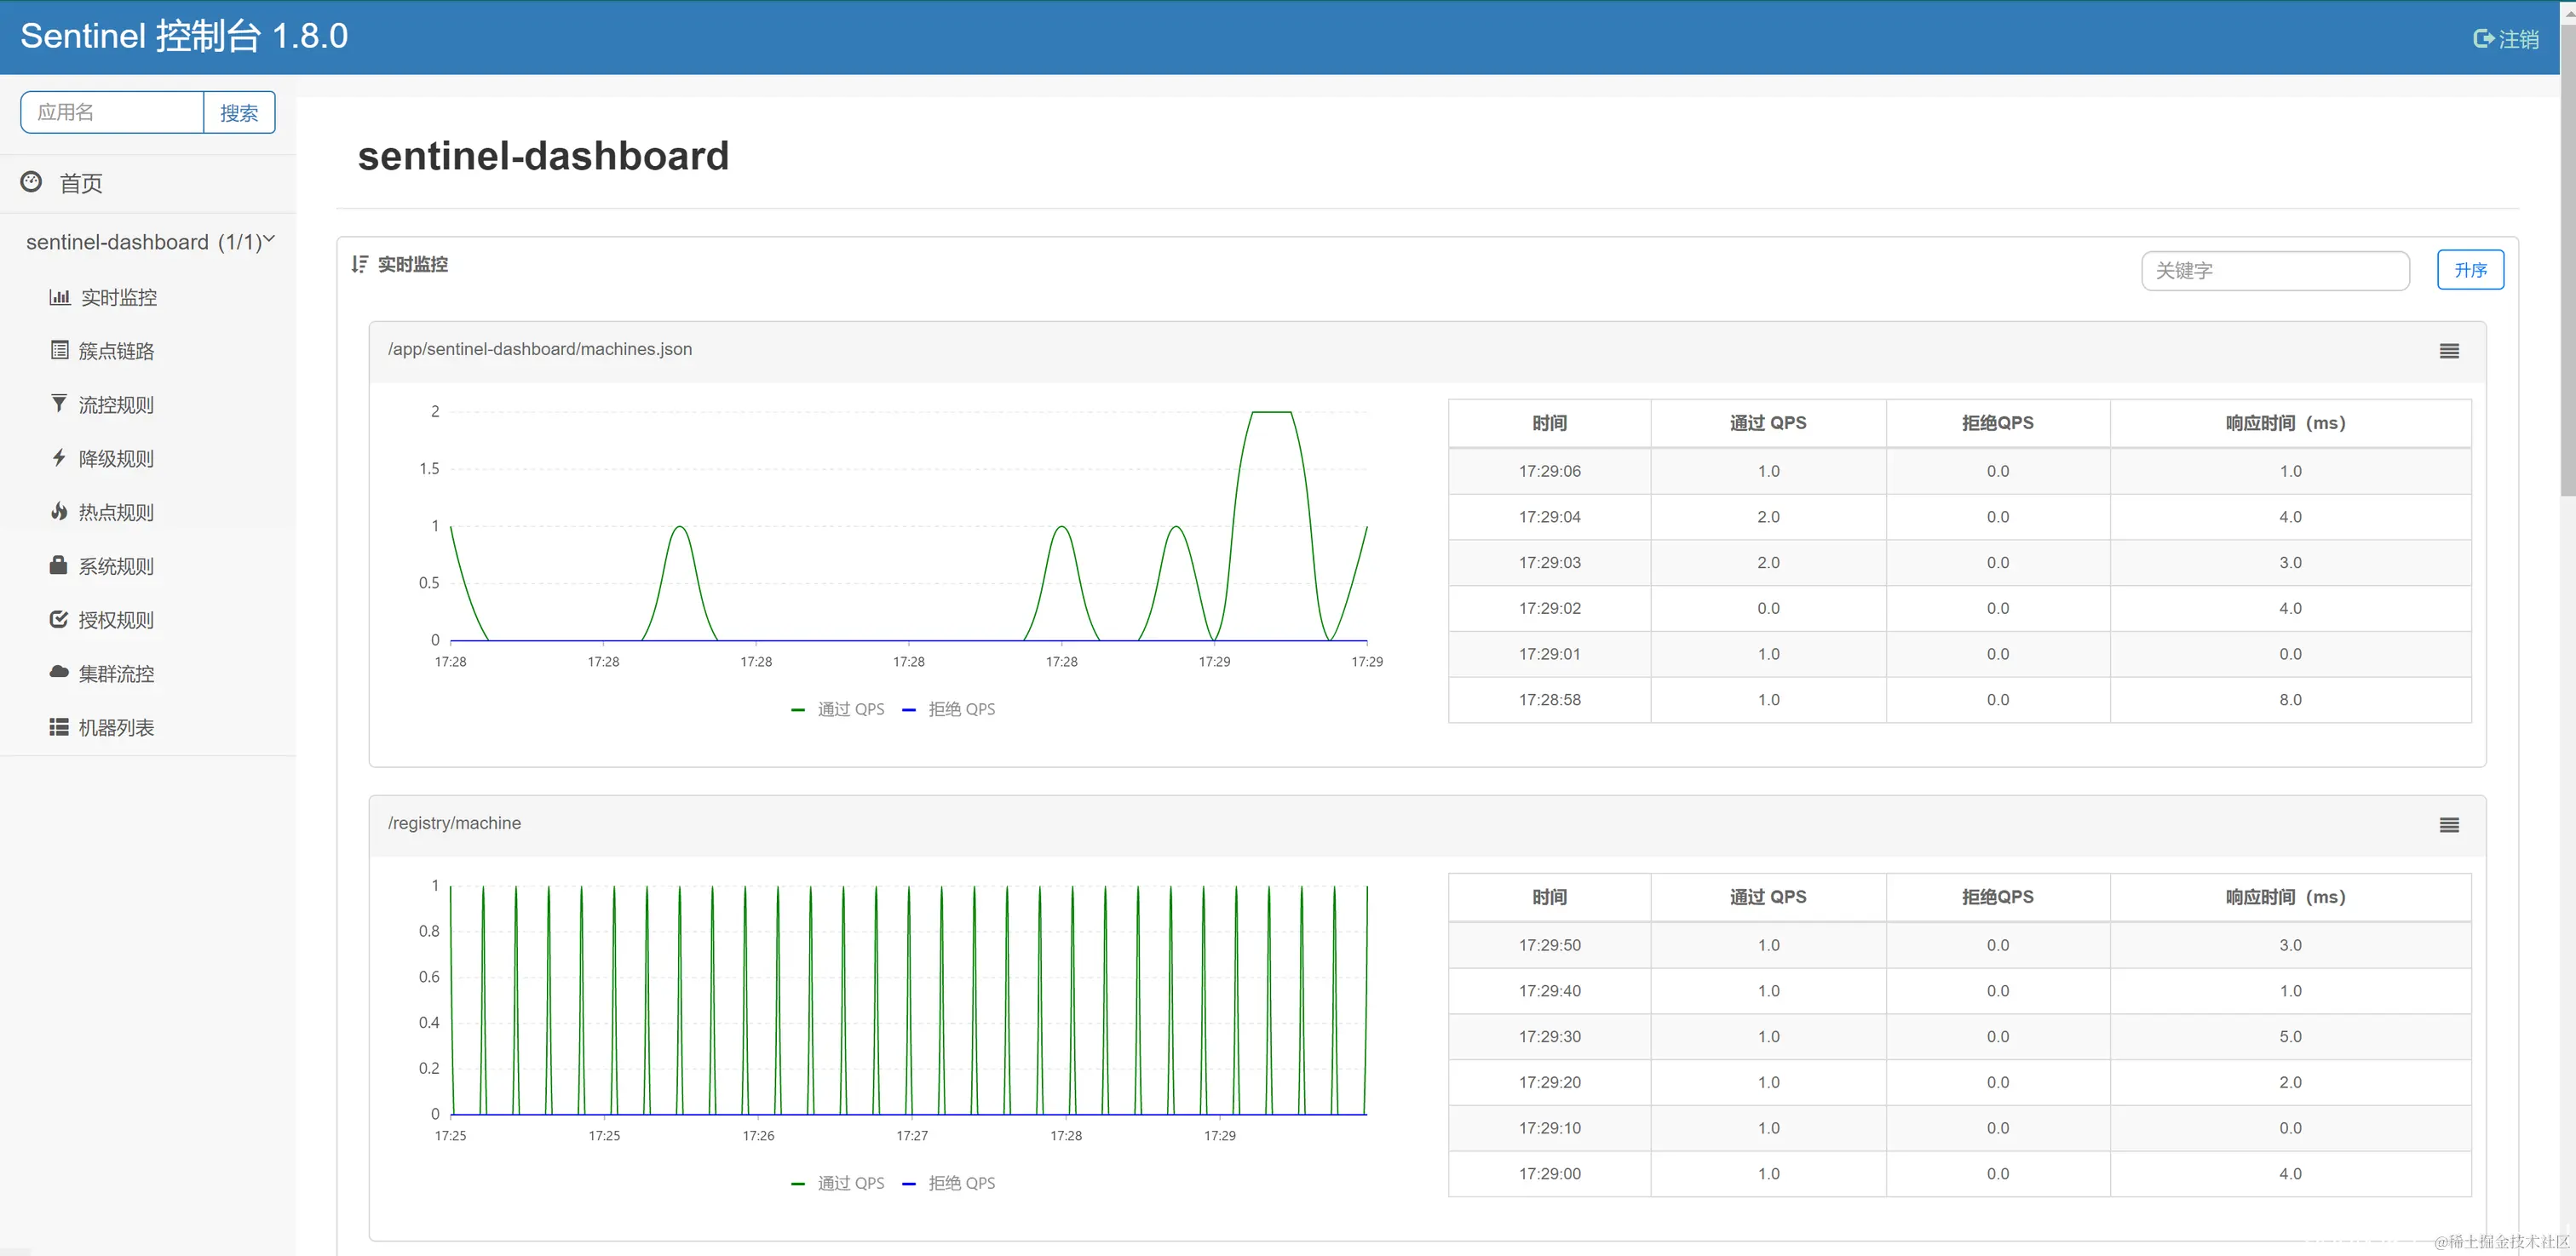
Task: Click the 升序 sort button
Action: (2470, 270)
